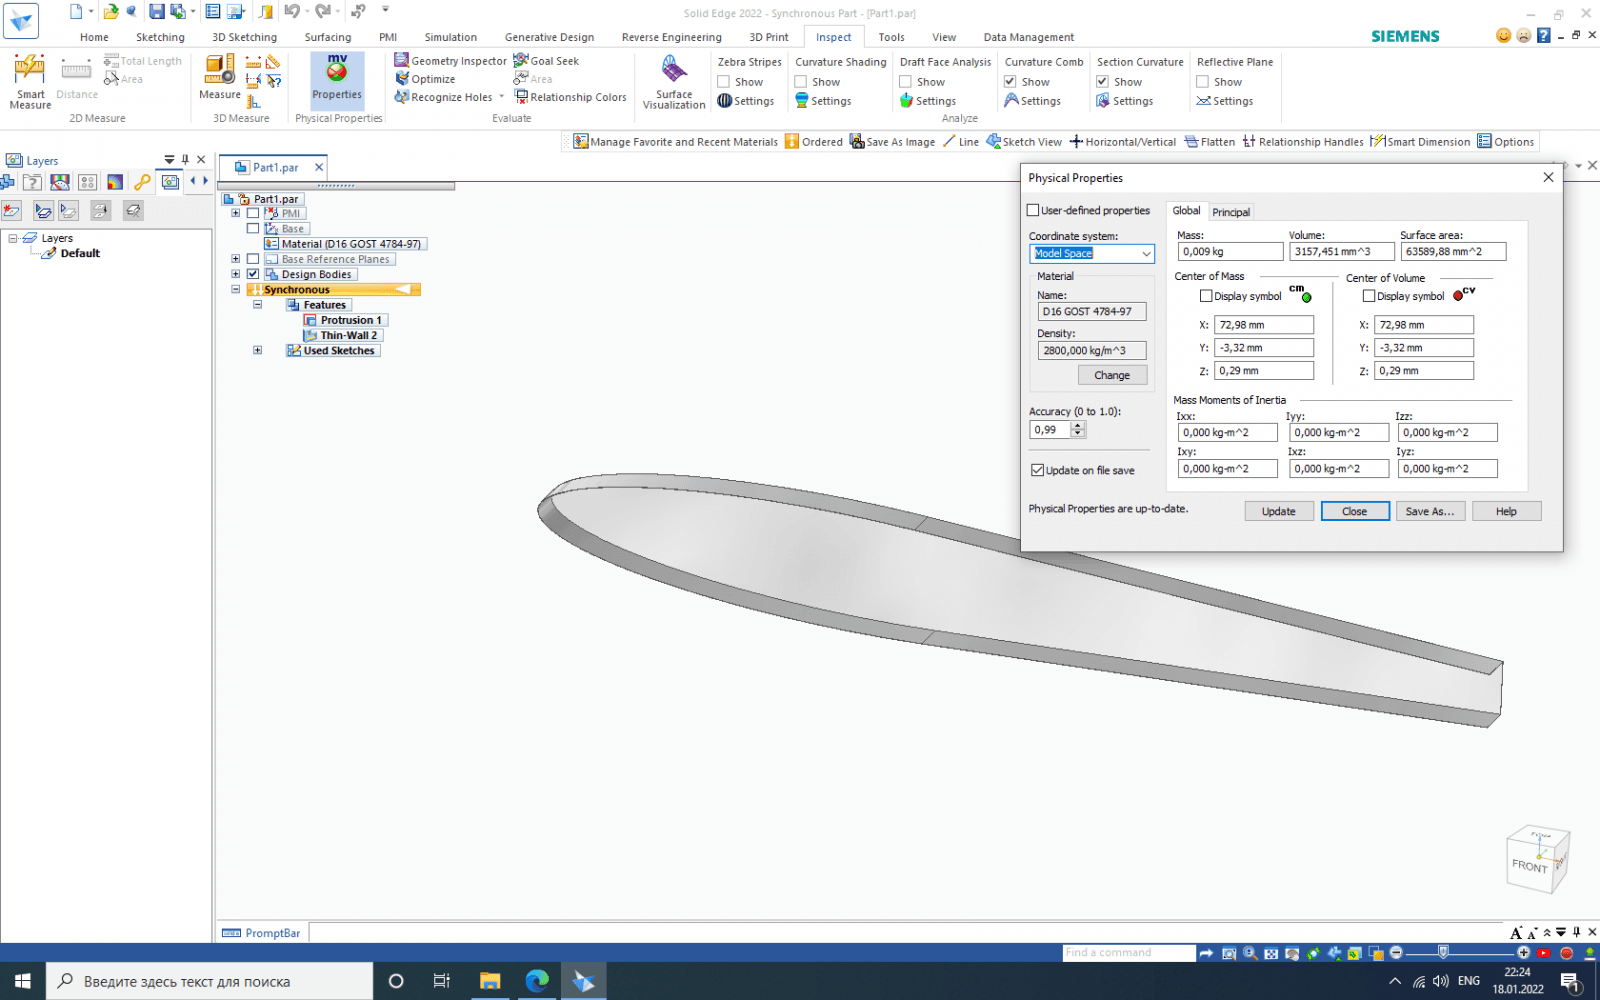Click the Update button
Screen dimensions: 1600x1000
tap(1278, 511)
